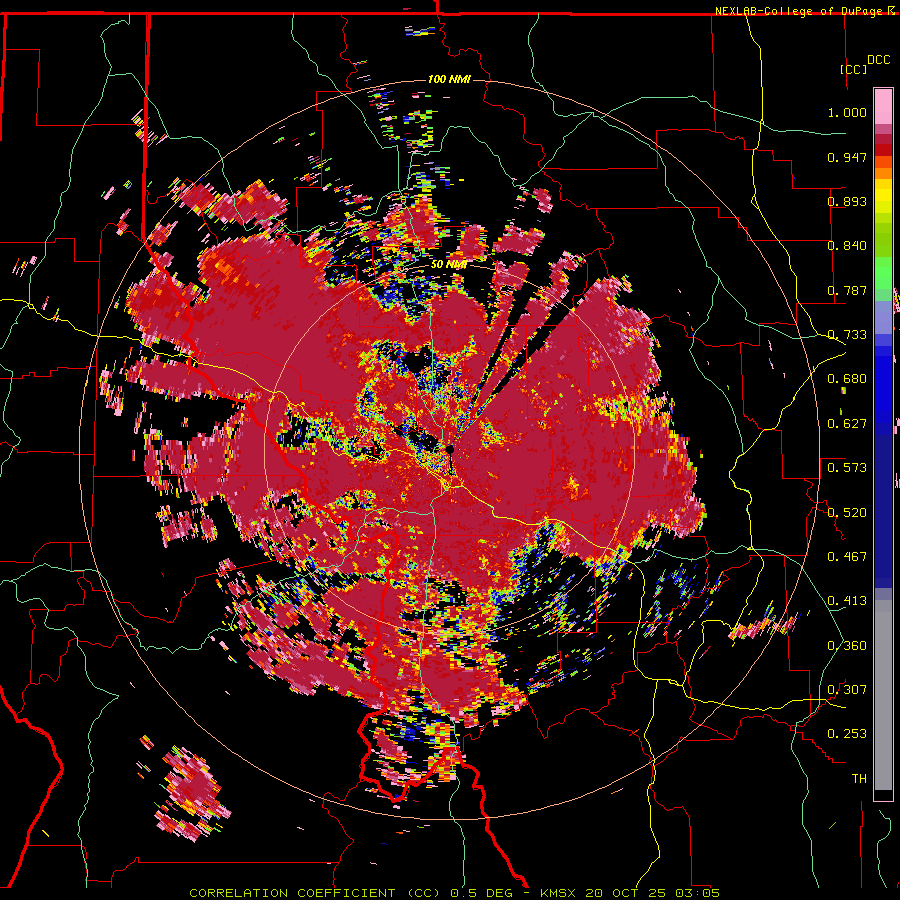Viewport: 900px width, 900px height.
Task: Pick the bright green band on color bar
Action: [x=883, y=273]
